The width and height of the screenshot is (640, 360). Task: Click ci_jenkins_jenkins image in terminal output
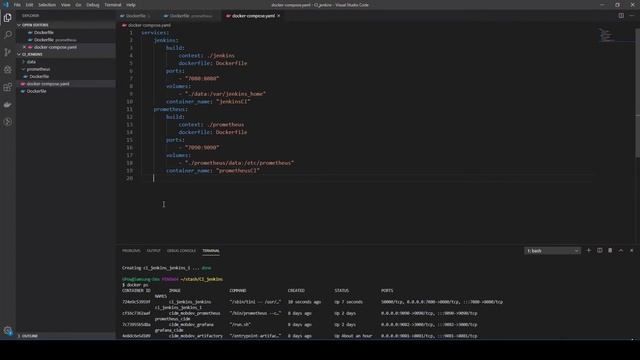pyautogui.click(x=190, y=302)
